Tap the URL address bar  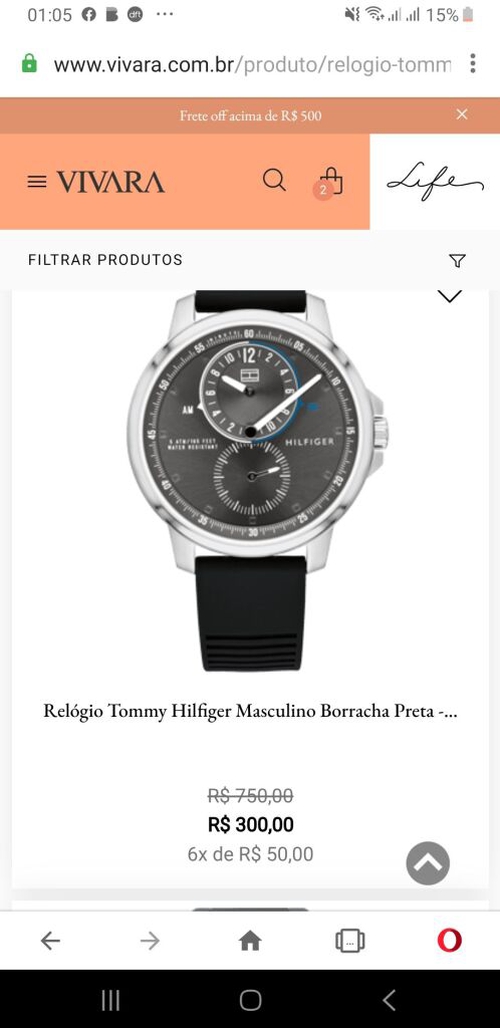click(252, 64)
